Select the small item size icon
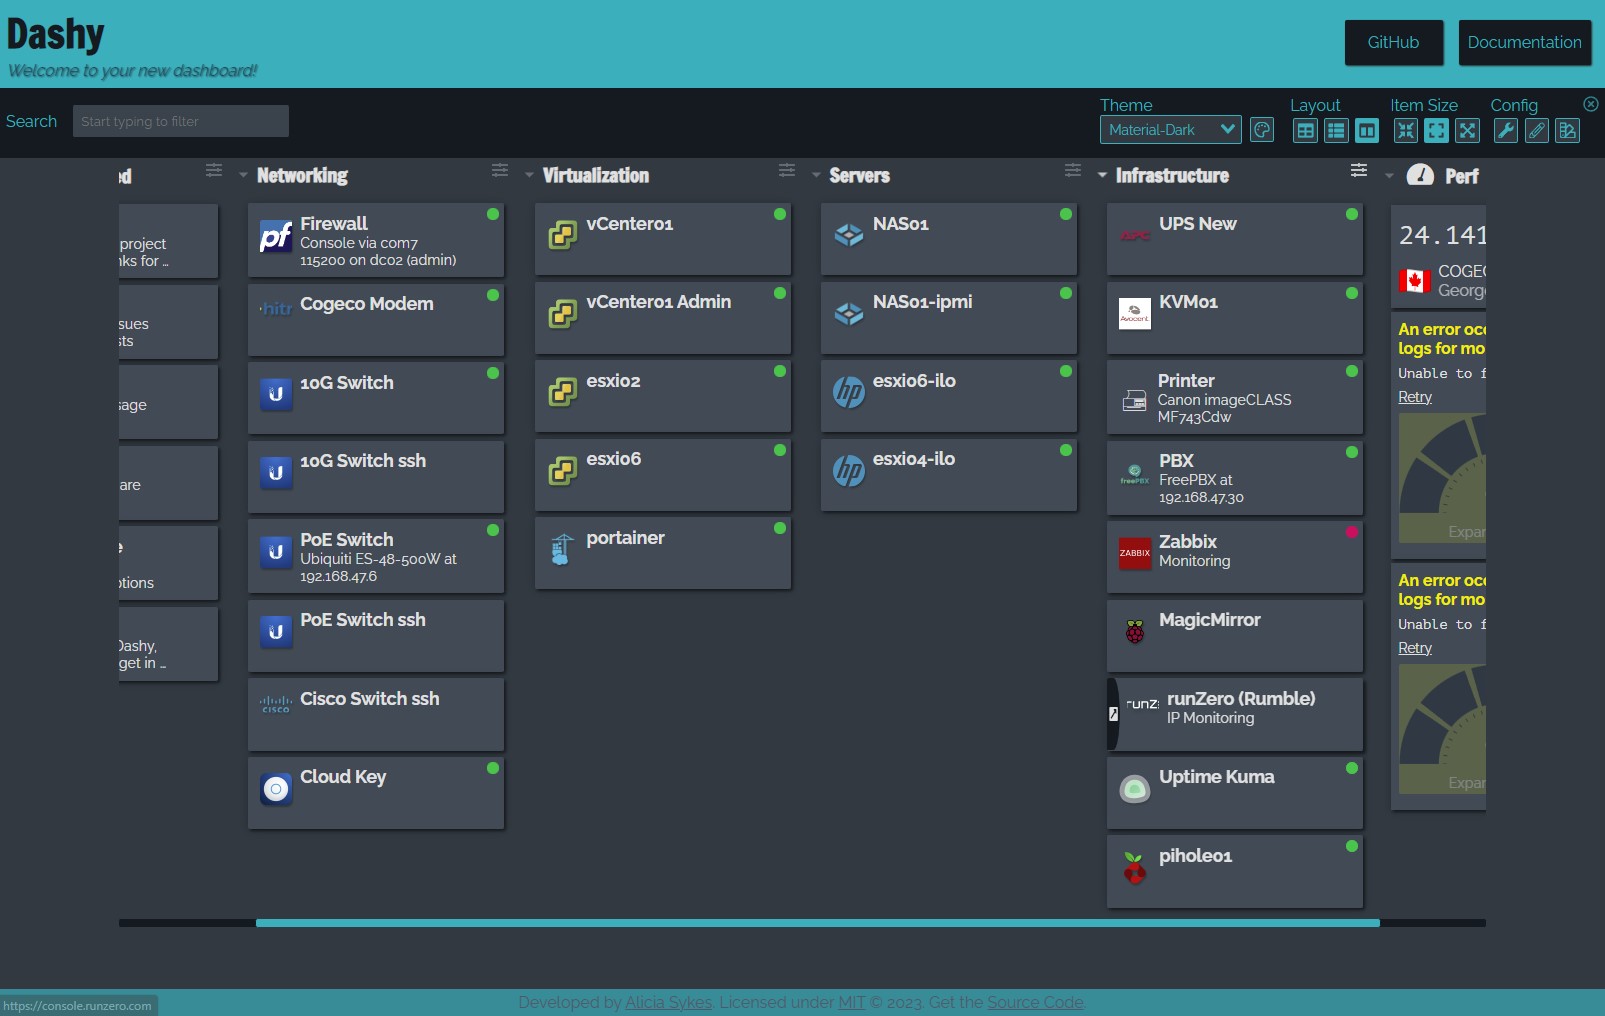1605x1016 pixels. [x=1405, y=130]
